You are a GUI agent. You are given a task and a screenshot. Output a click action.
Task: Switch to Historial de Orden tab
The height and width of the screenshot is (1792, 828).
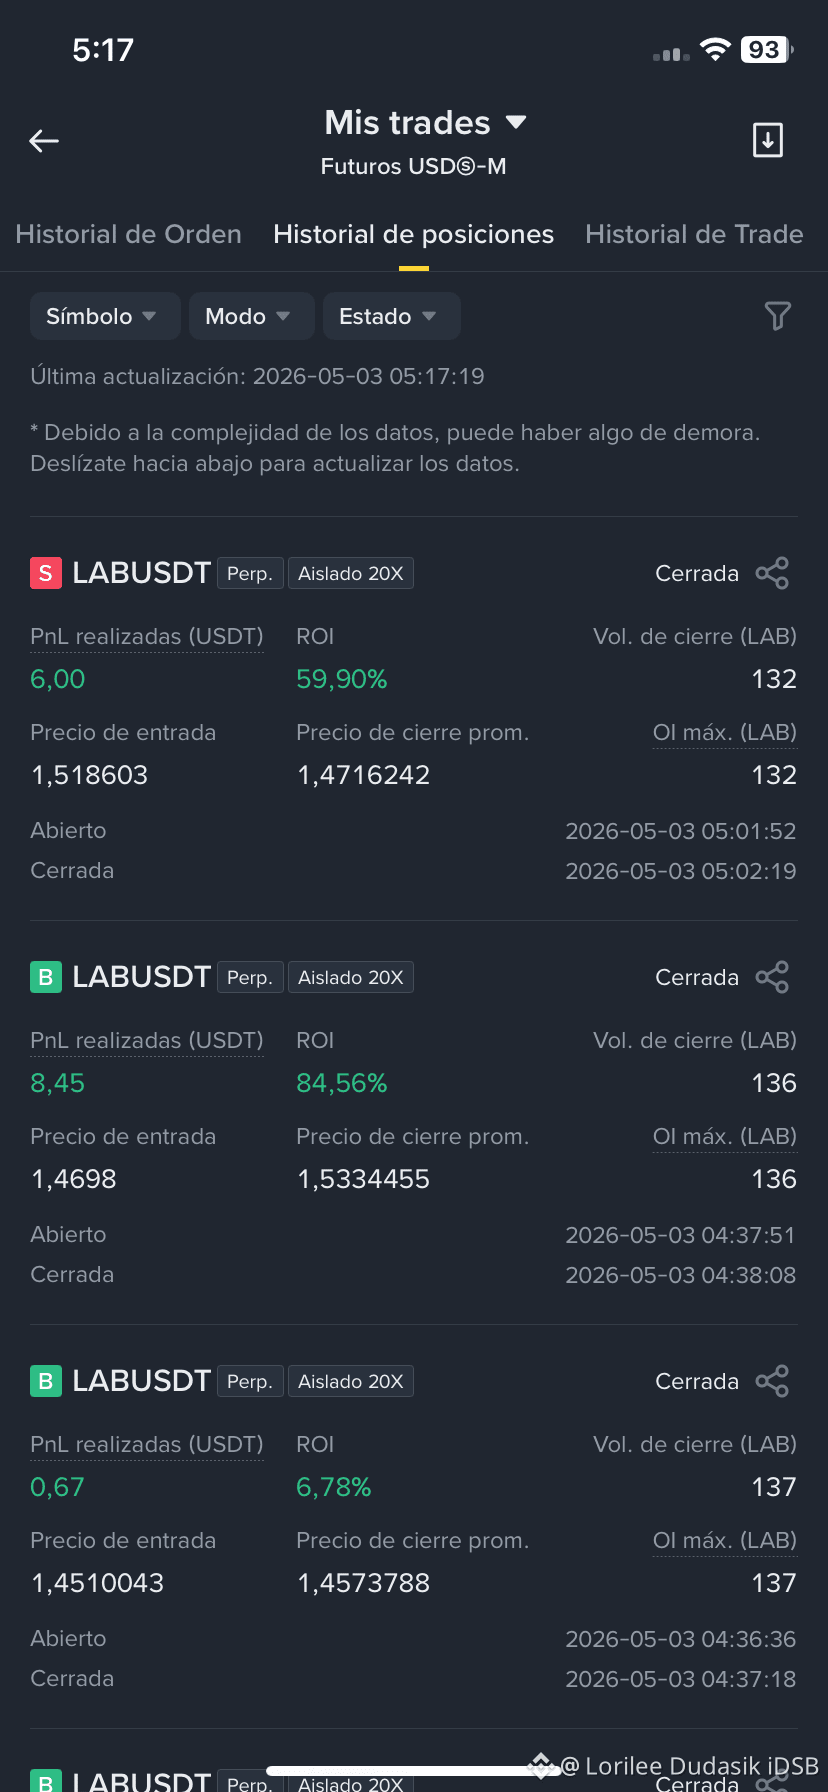(128, 234)
